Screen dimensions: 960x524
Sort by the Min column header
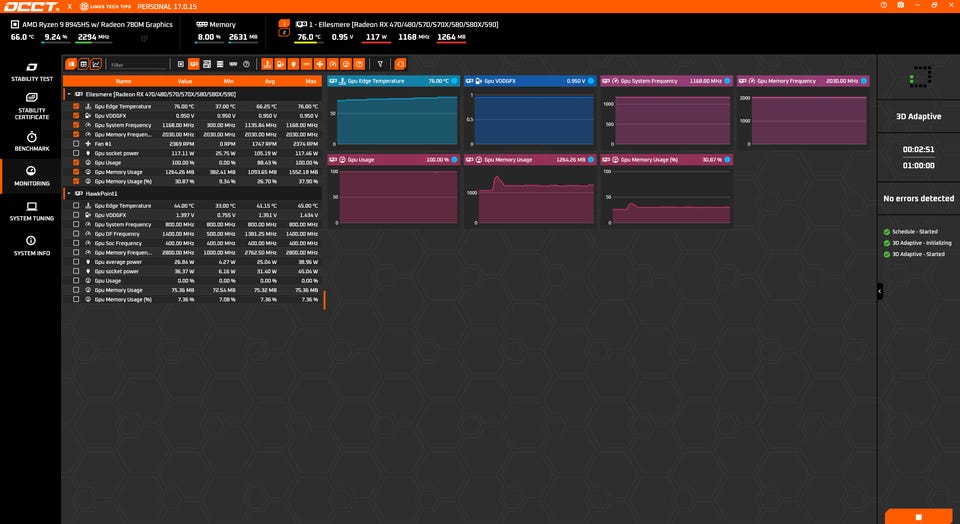pos(228,81)
